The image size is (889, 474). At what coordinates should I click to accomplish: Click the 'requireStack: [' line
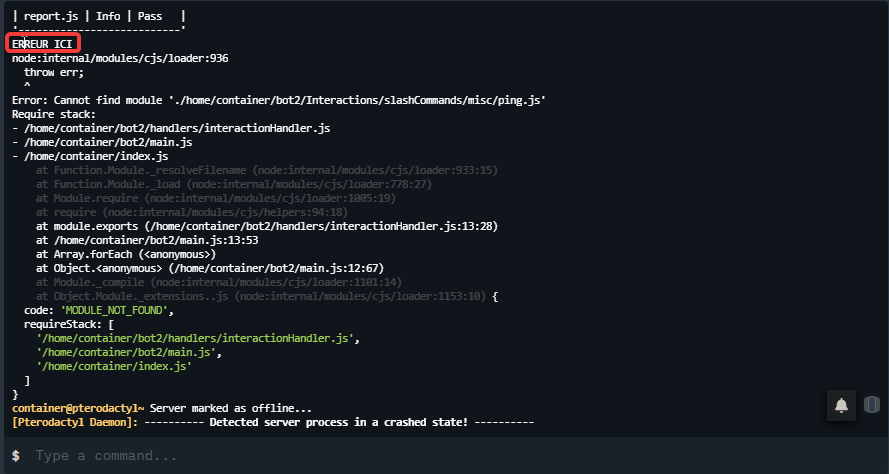click(x=69, y=324)
